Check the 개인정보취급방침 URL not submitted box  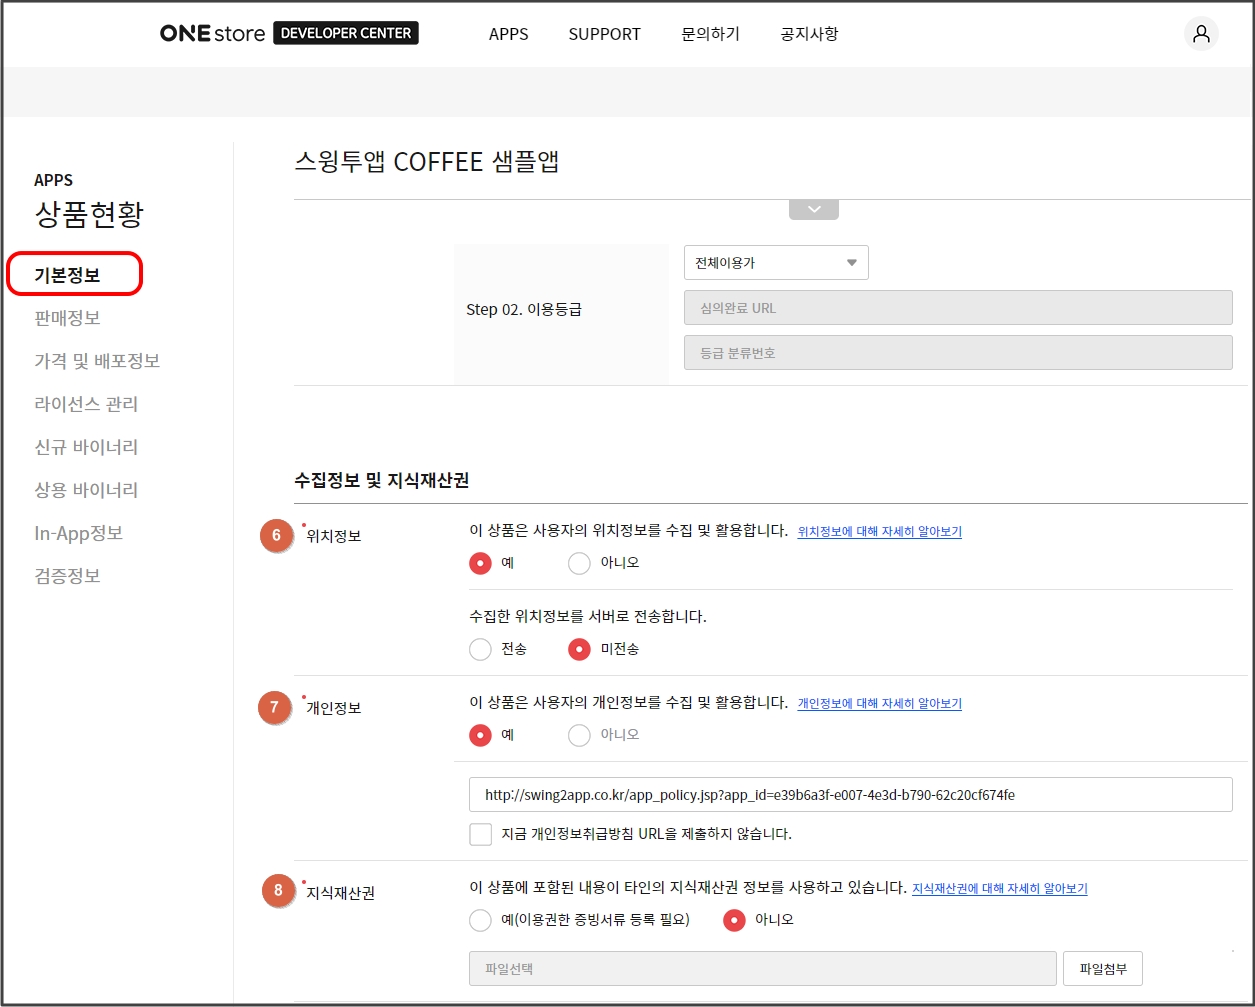pyautogui.click(x=481, y=834)
